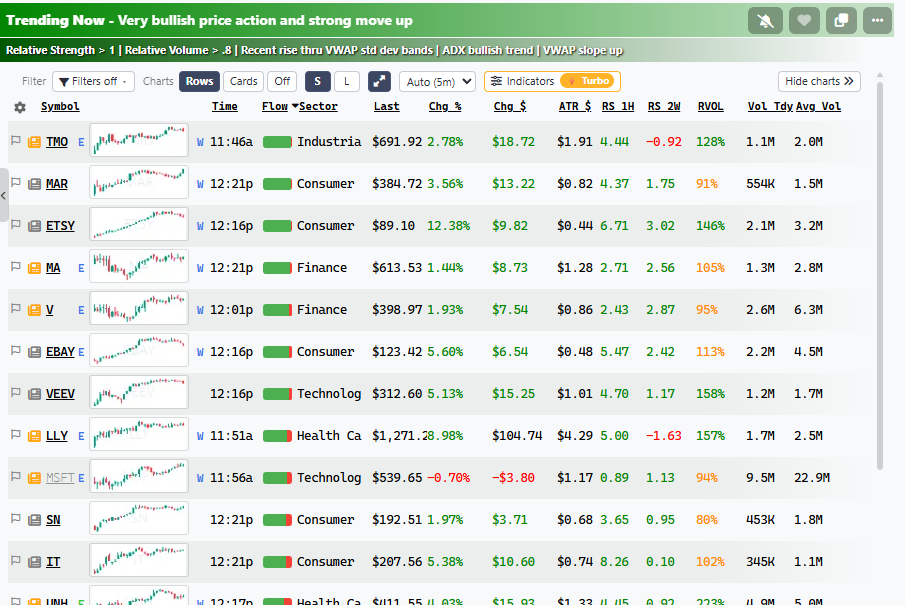Open the IT symbol link
This screenshot has width=905, height=605.
tap(53, 562)
